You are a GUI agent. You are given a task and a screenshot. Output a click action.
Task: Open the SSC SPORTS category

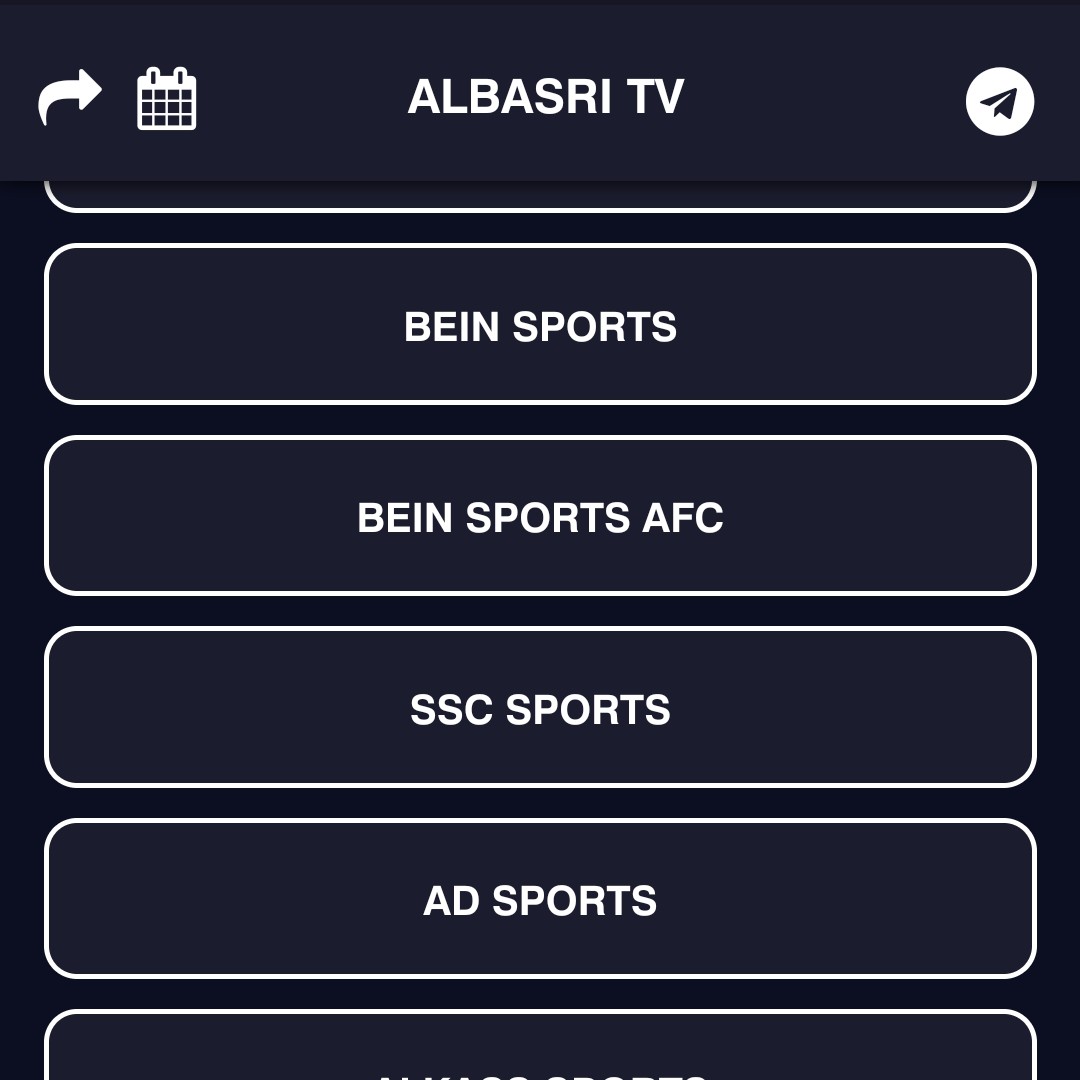tap(540, 707)
